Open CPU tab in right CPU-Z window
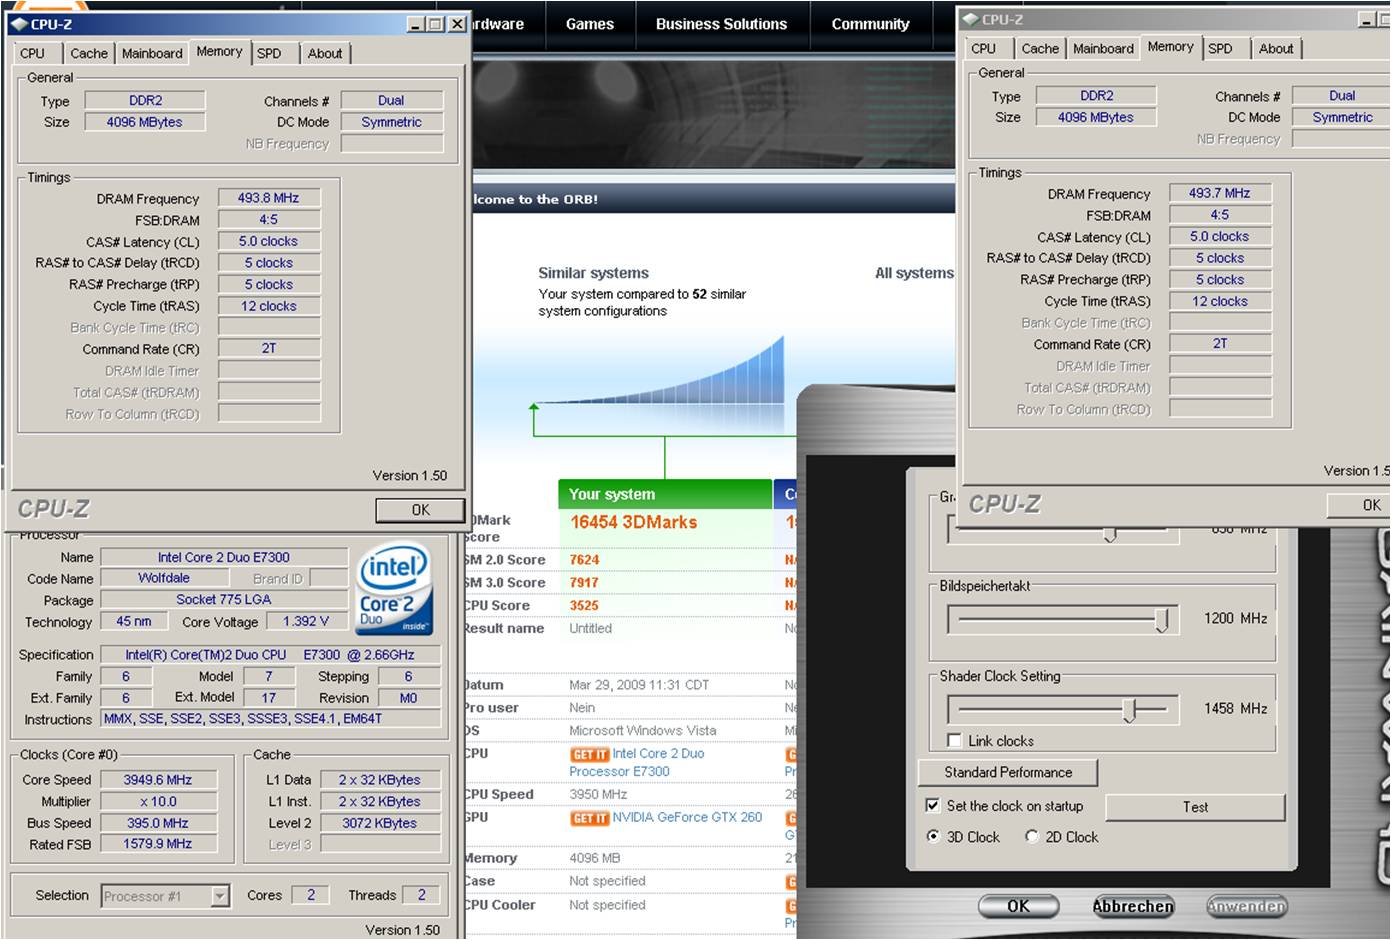This screenshot has height=940, width=1391. tap(984, 49)
